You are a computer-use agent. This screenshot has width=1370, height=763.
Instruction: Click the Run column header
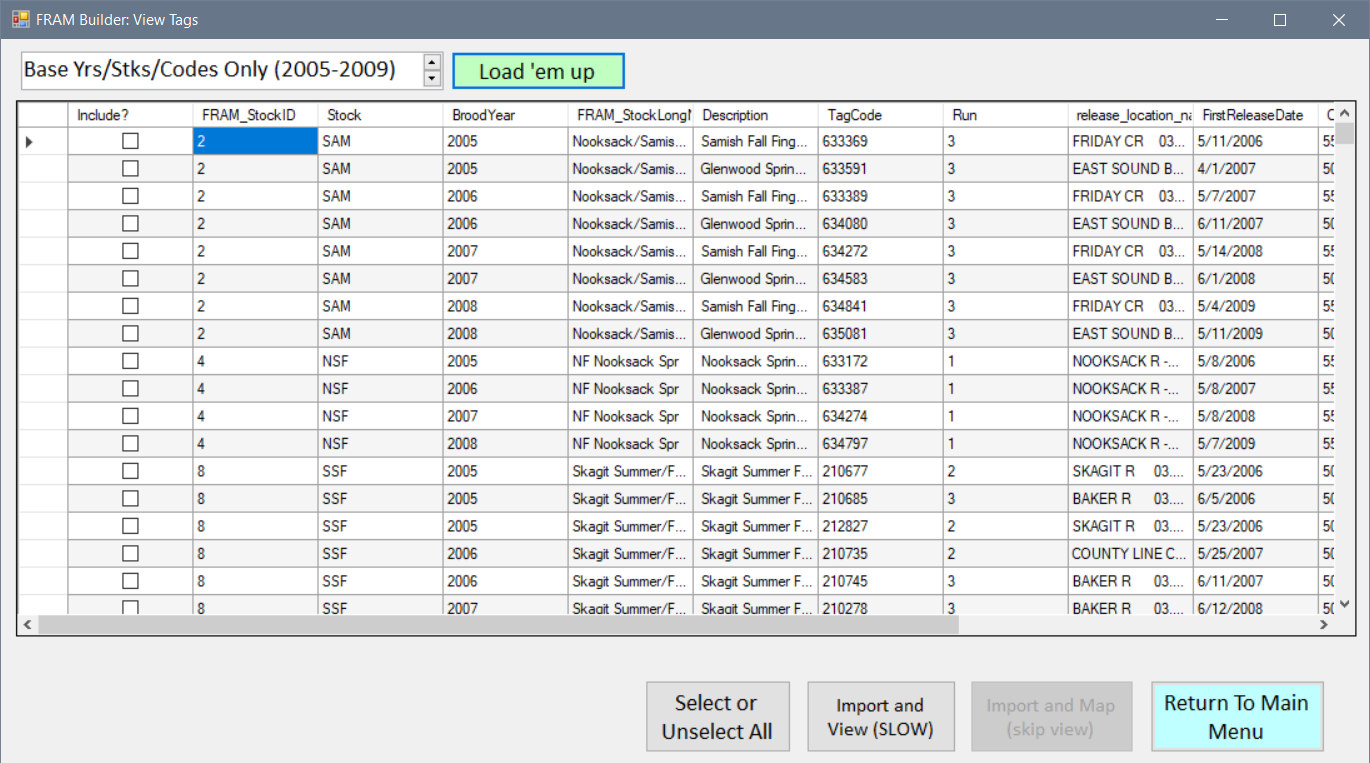[1005, 115]
